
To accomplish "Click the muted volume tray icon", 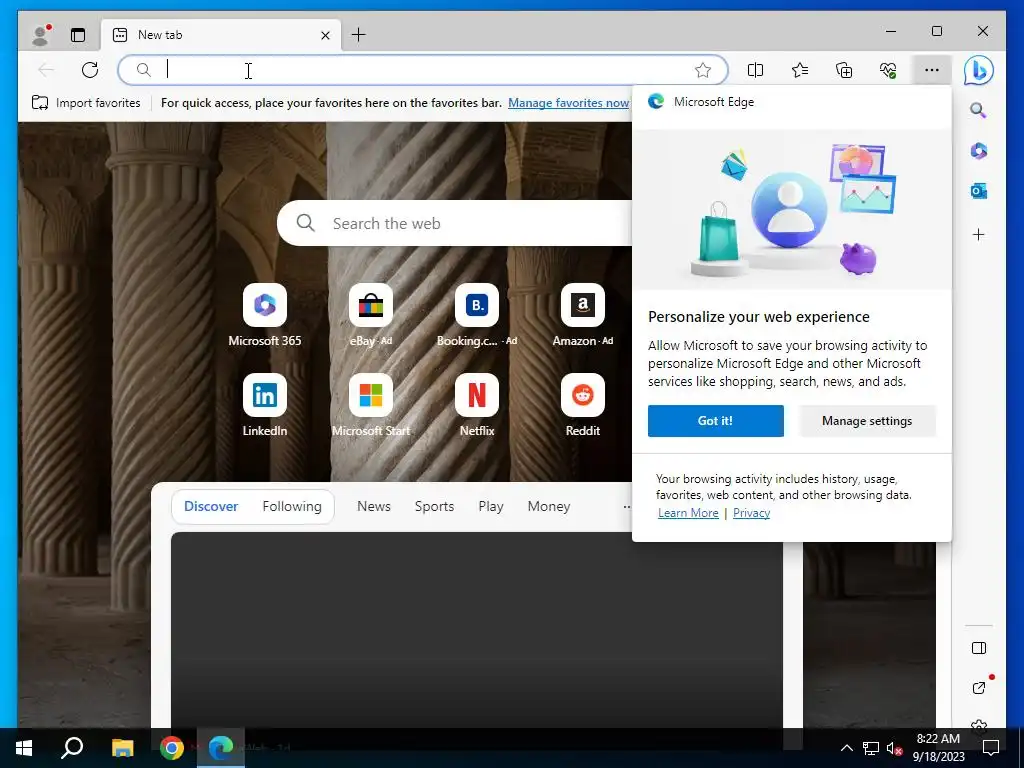I will [894, 748].
